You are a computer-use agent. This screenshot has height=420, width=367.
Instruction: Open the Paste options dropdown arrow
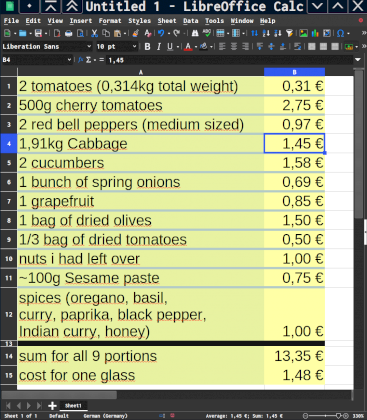click(x=125, y=33)
